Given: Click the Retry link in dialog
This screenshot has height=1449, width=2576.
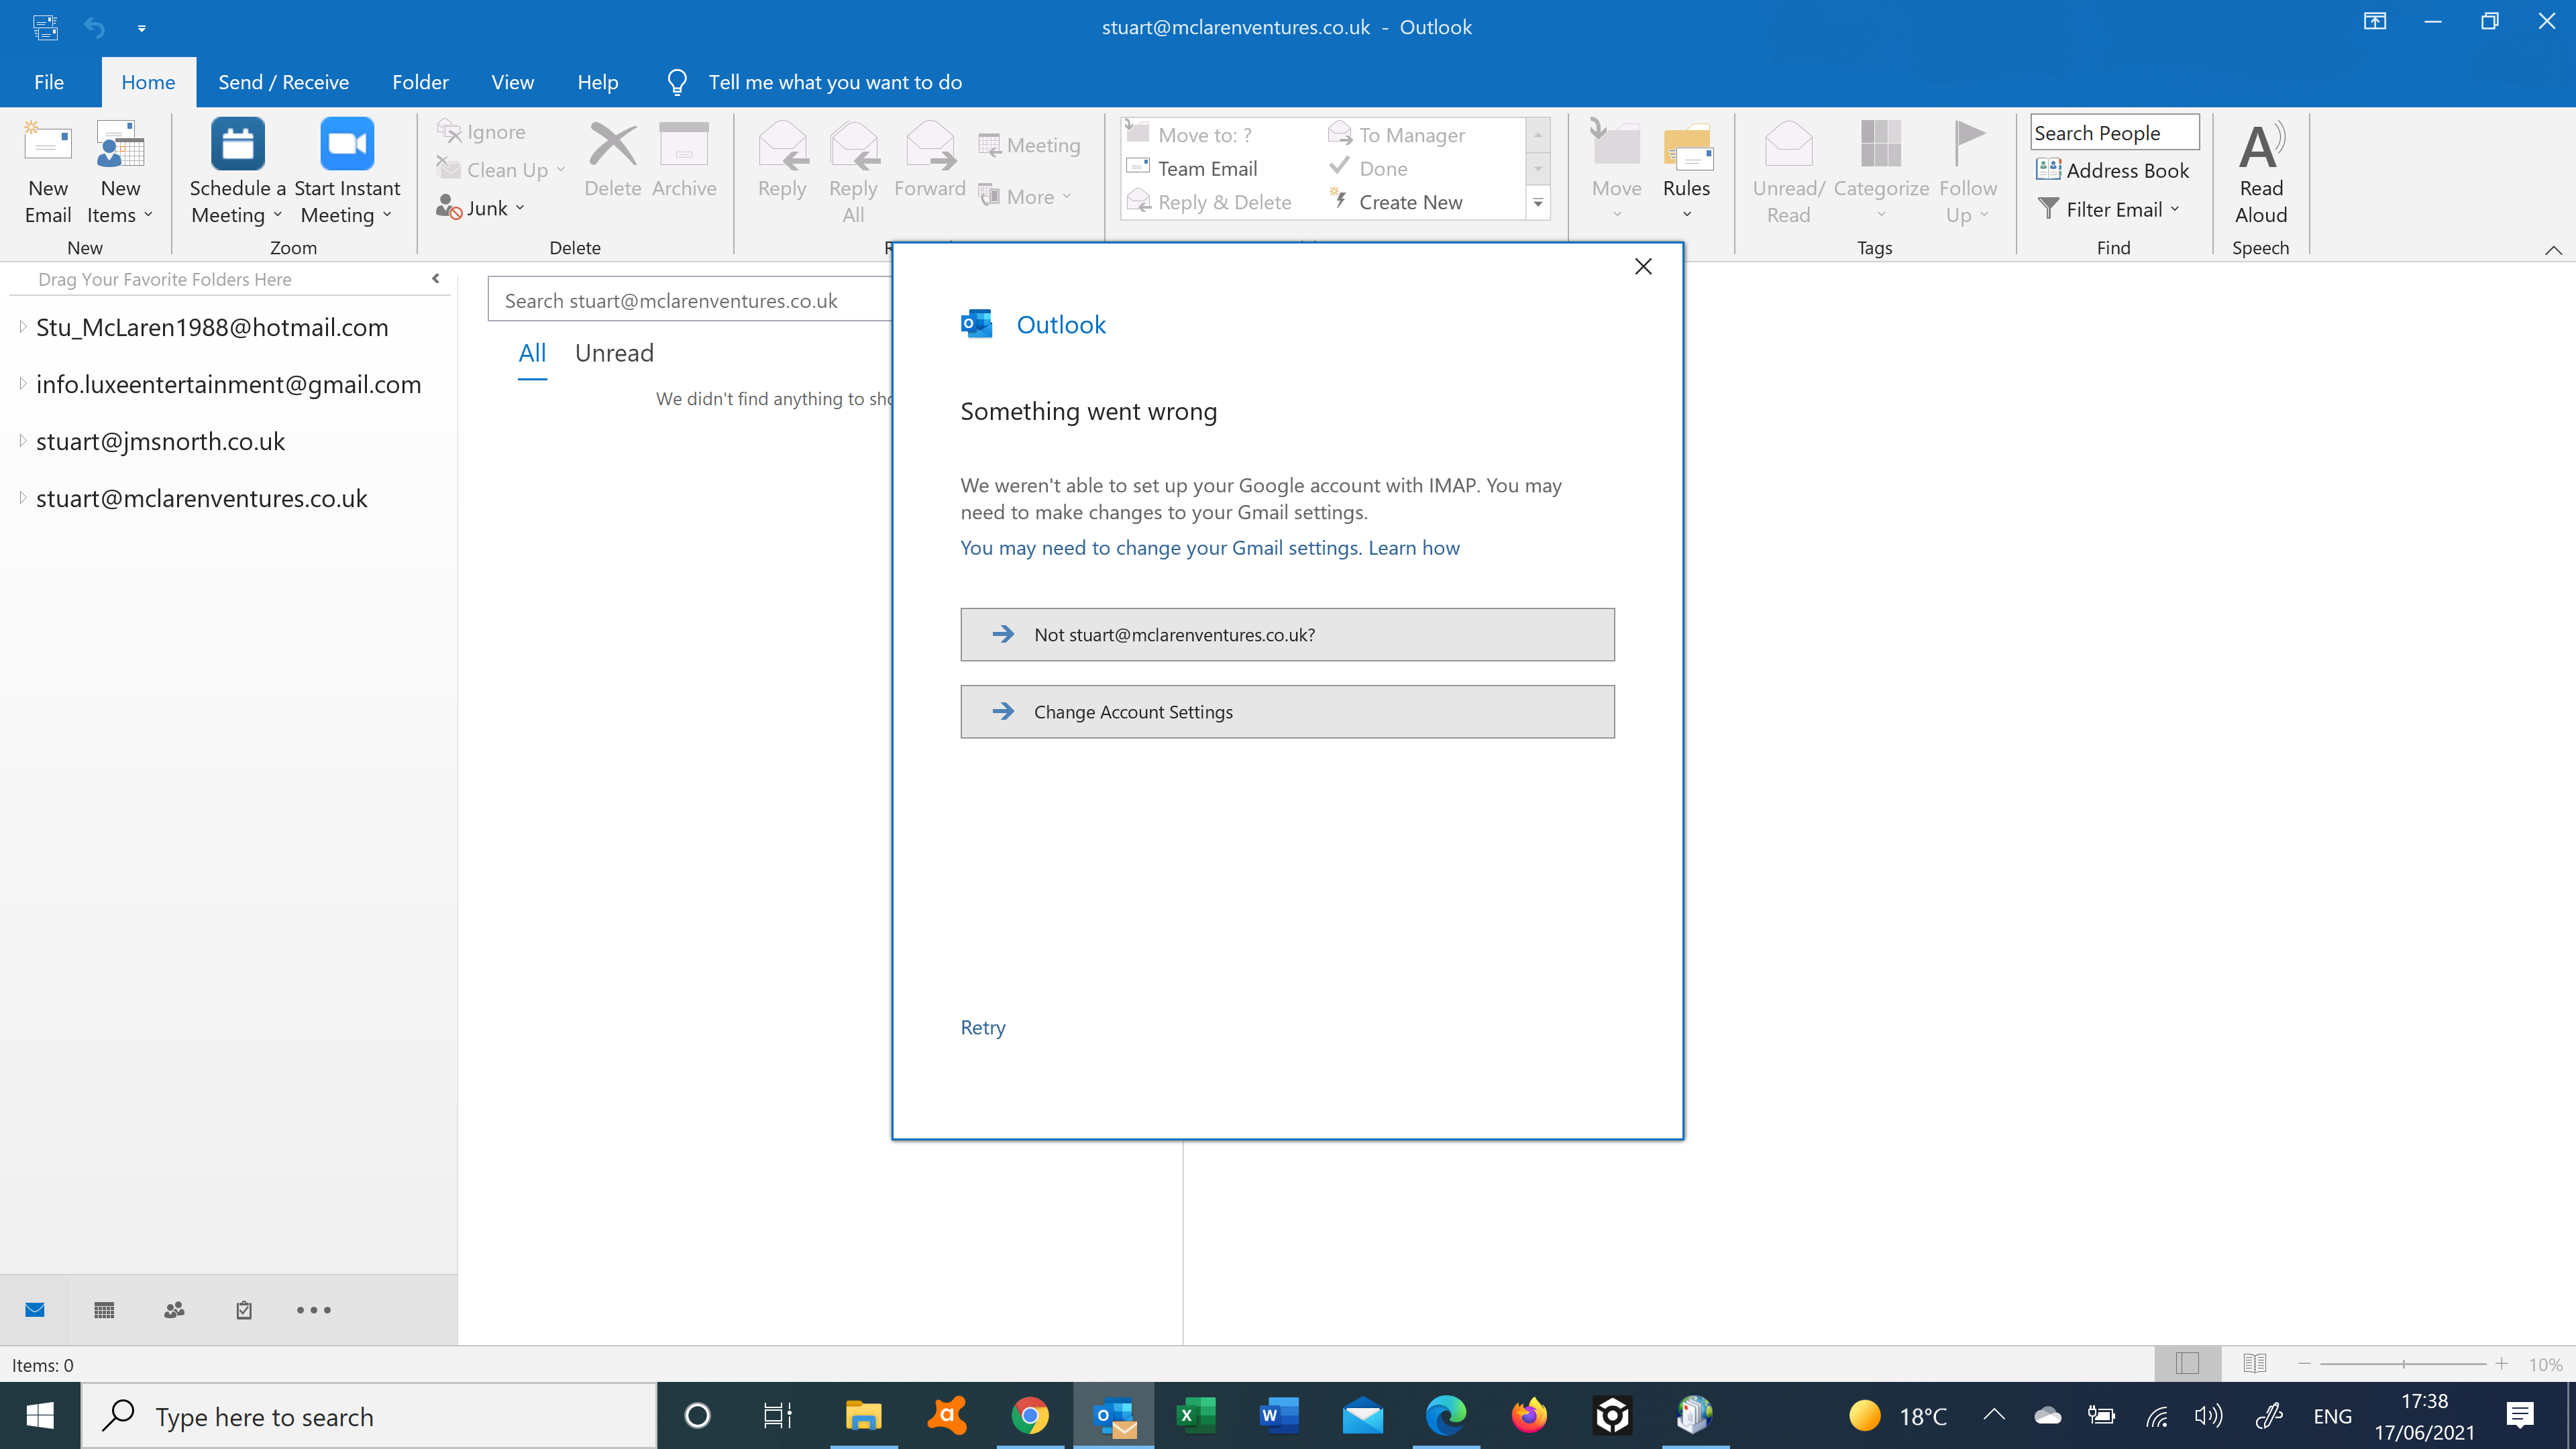Looking at the screenshot, I should 982,1027.
